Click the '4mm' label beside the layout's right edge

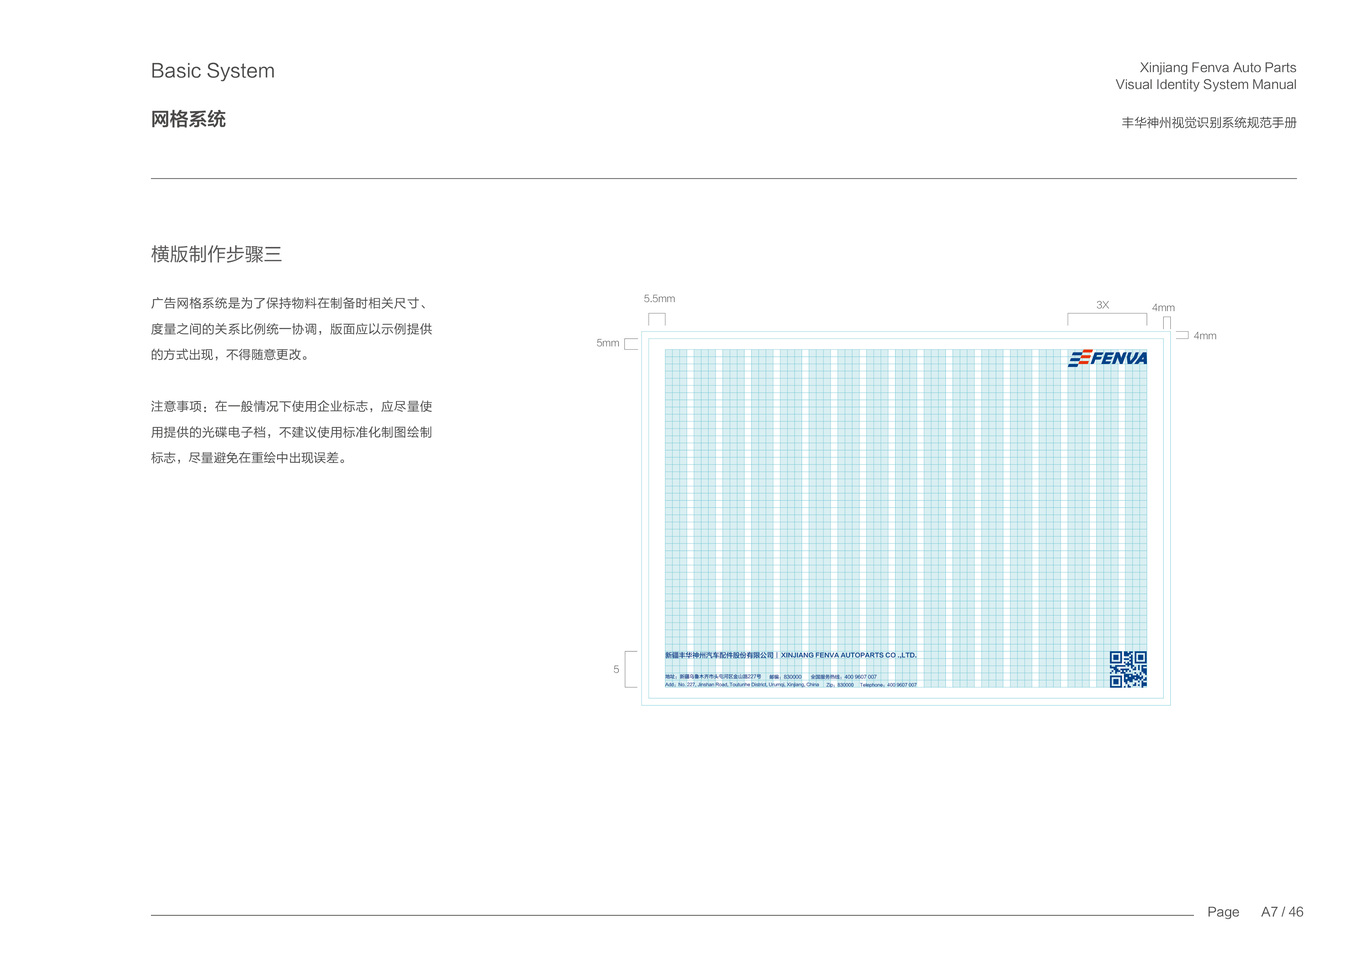[x=1205, y=336]
